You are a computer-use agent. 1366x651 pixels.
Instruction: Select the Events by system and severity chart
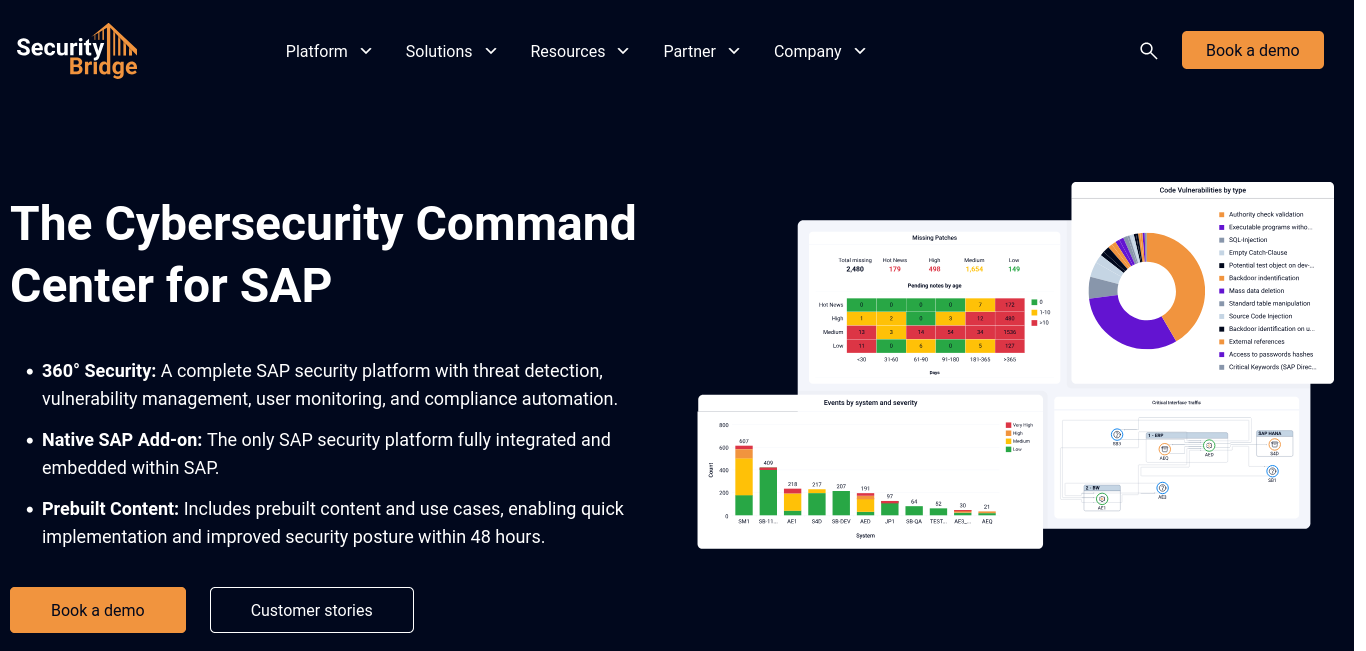tap(870, 471)
